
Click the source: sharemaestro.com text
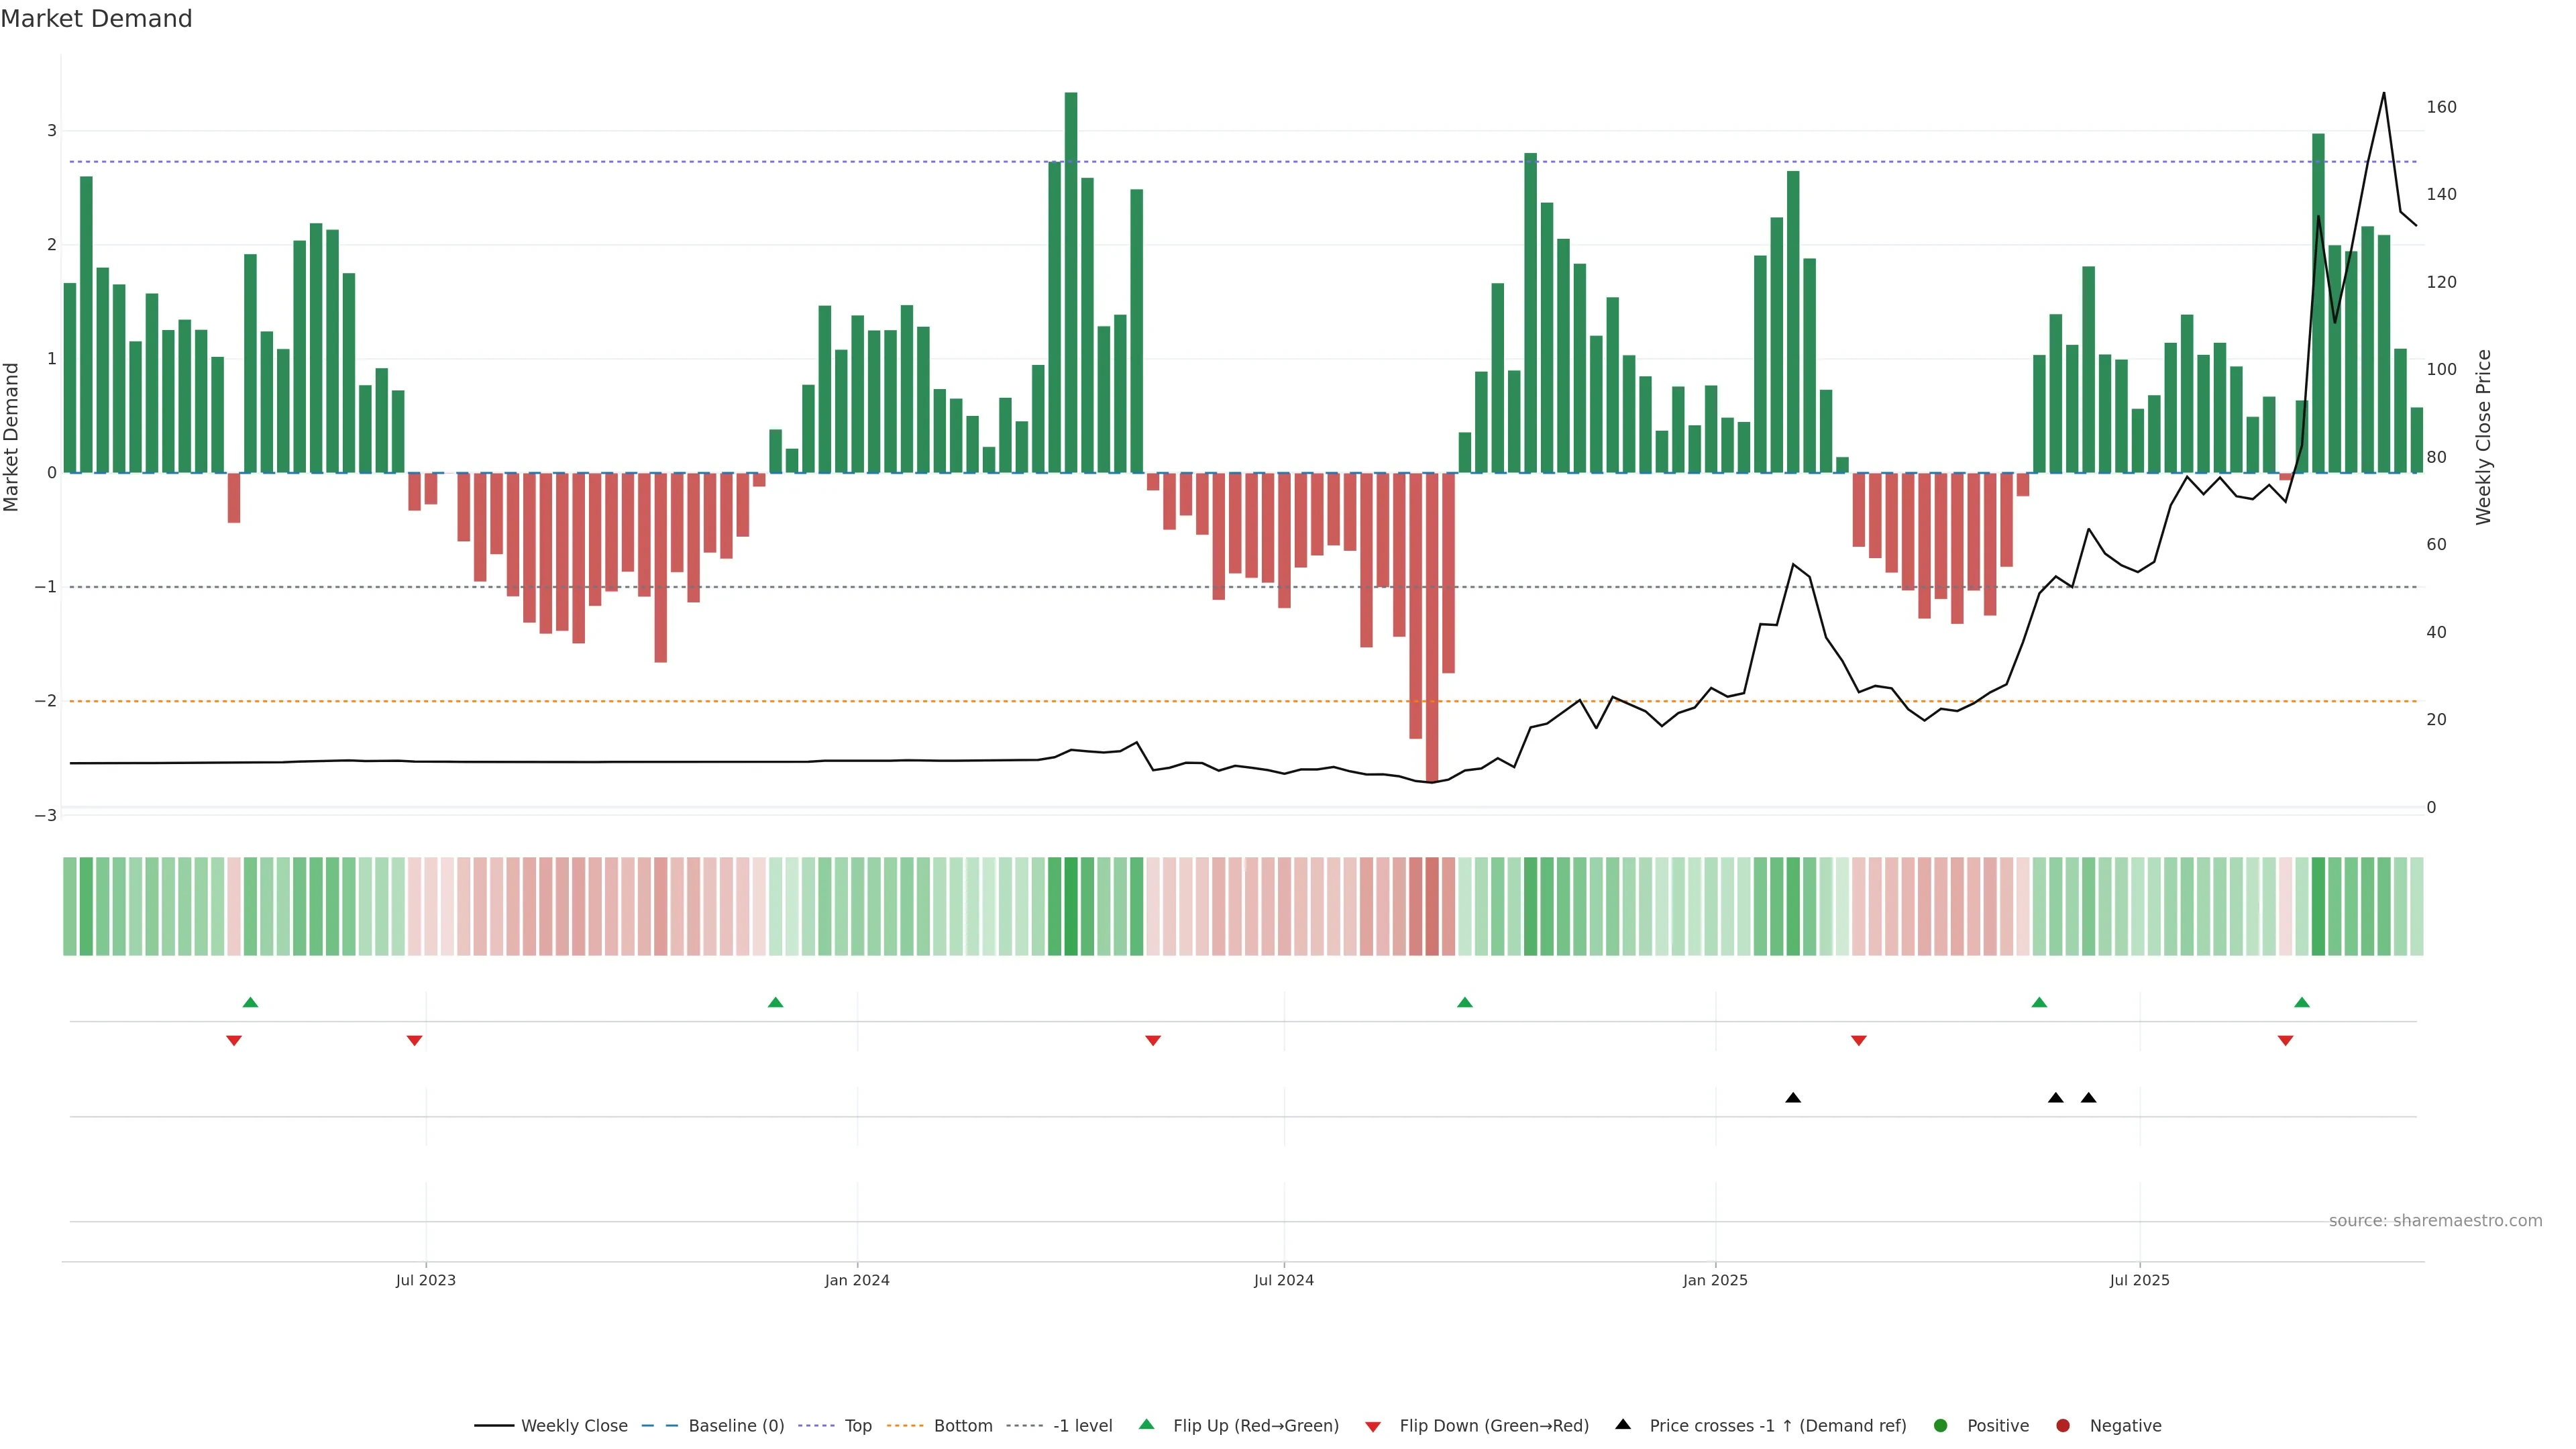pos(2435,1220)
